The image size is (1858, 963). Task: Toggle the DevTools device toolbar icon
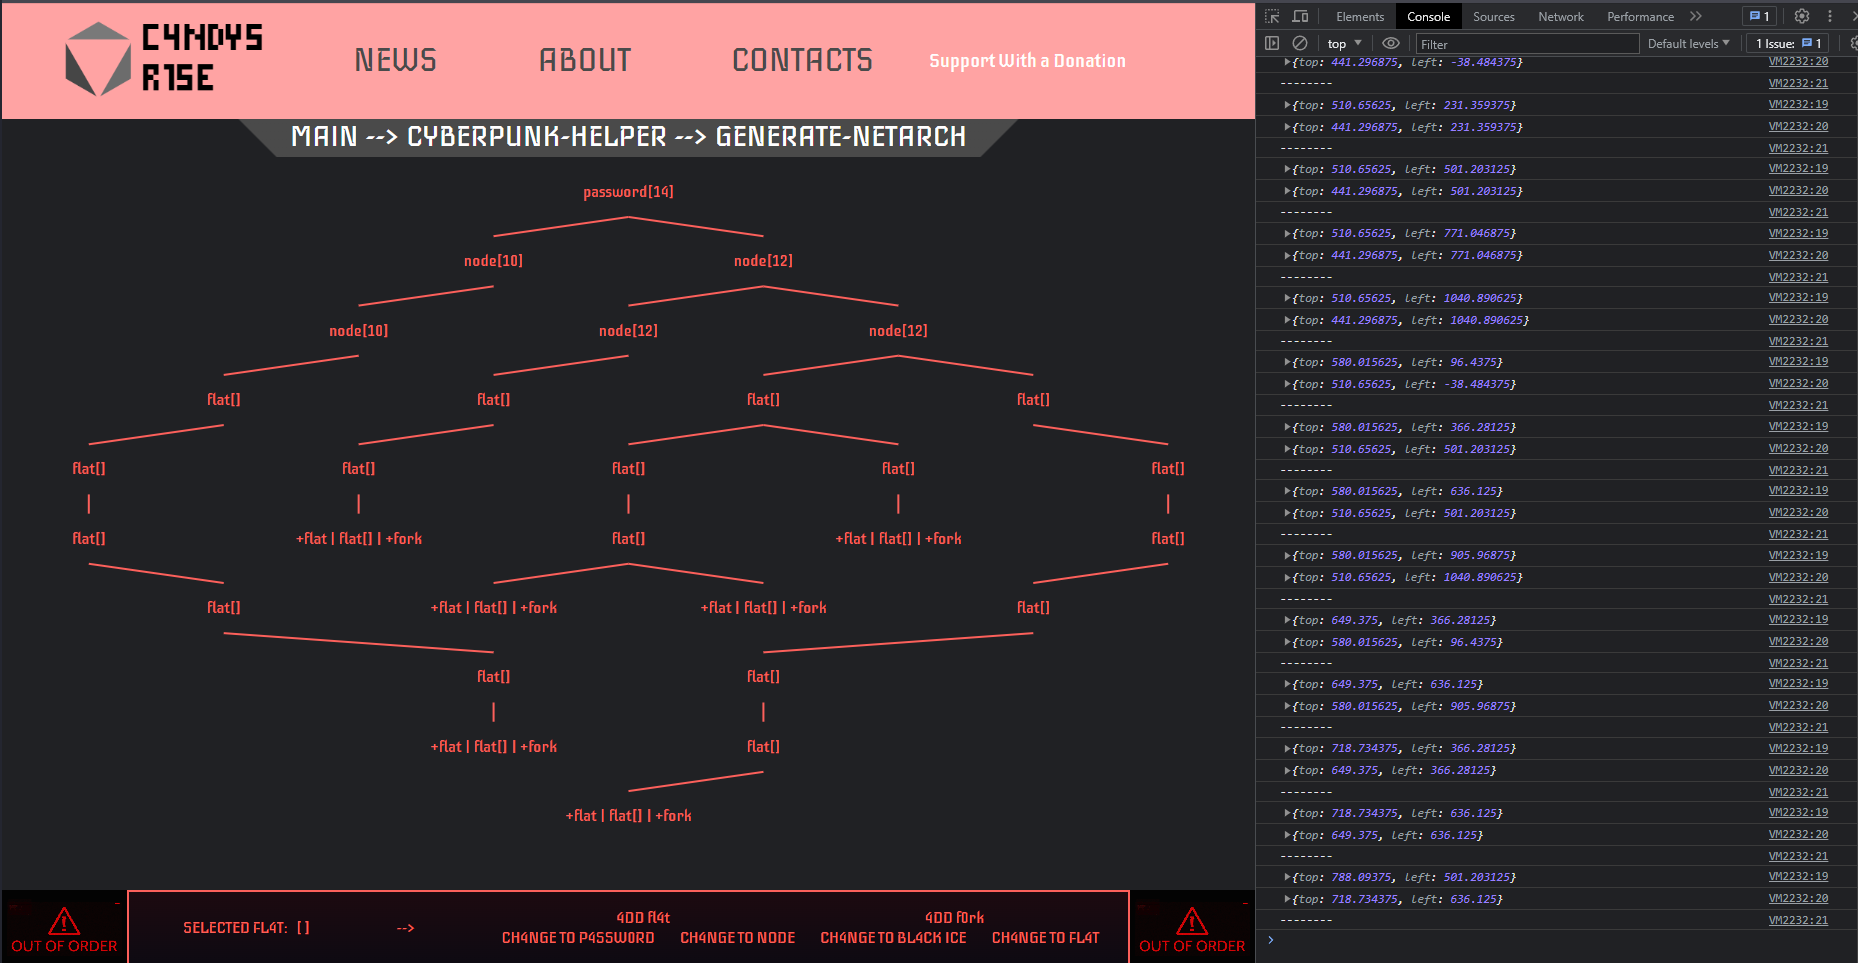(x=1300, y=16)
